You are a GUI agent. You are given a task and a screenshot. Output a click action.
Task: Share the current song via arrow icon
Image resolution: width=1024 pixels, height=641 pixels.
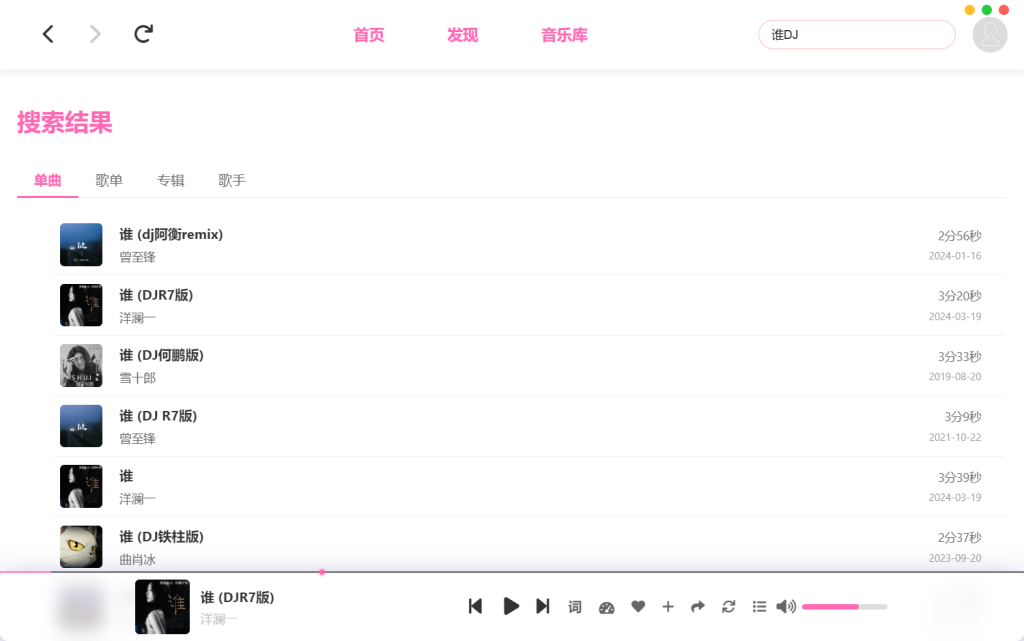[x=698, y=607]
